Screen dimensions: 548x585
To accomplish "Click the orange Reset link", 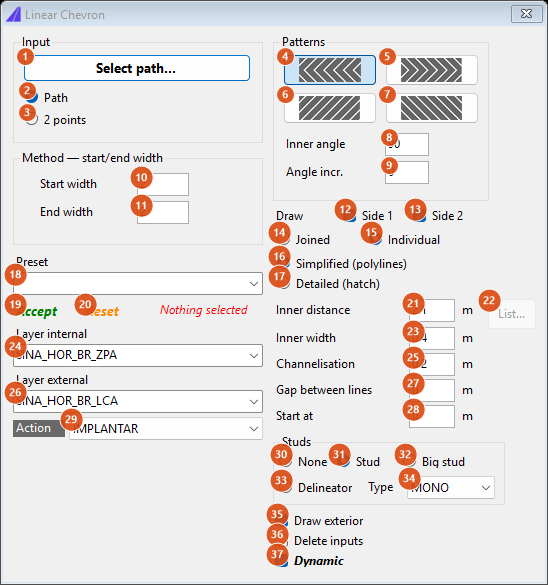I will point(102,312).
